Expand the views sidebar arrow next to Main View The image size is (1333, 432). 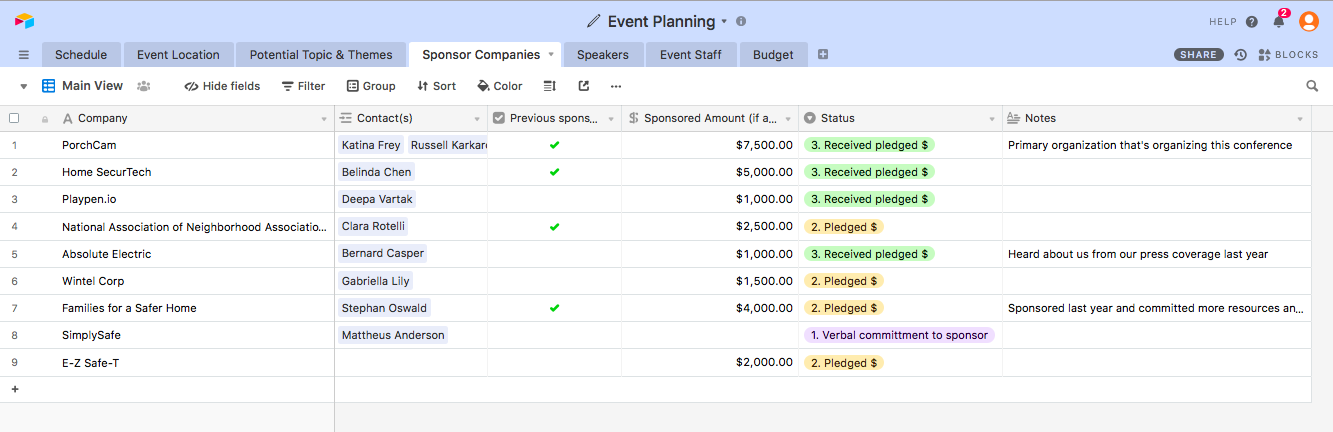pos(23,86)
